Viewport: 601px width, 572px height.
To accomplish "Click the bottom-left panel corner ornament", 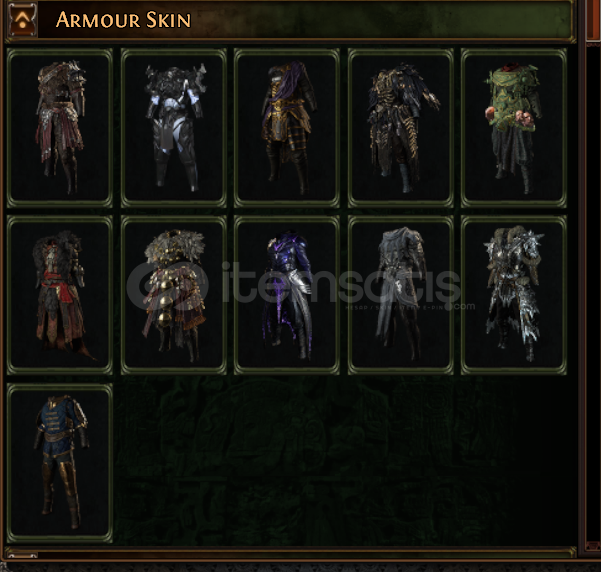I will (22, 554).
